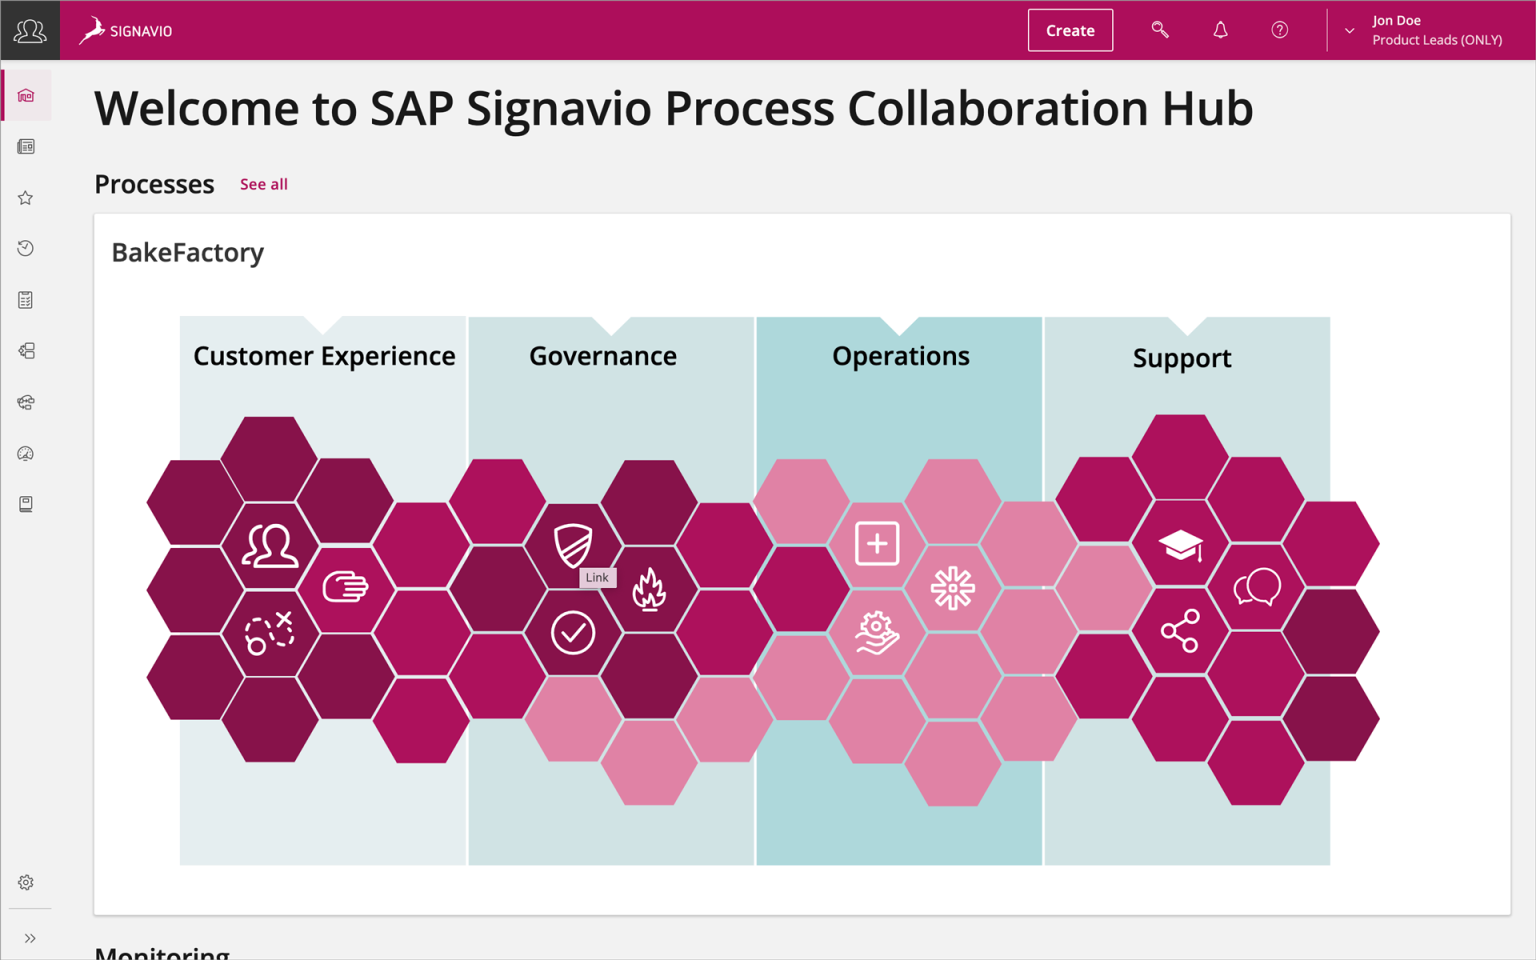This screenshot has height=960, width=1536.
Task: Open the settings gear at the sidebar bottom
Action: (x=25, y=883)
